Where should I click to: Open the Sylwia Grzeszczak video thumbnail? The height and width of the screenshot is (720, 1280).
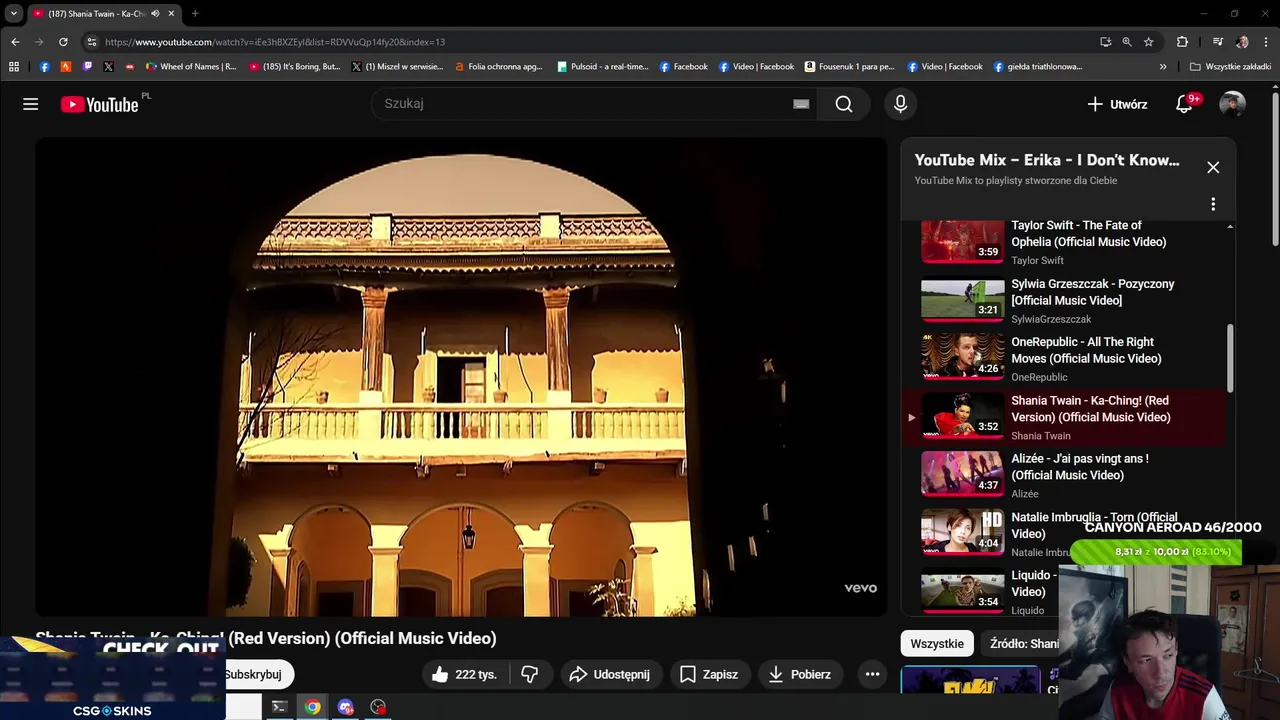coord(962,299)
